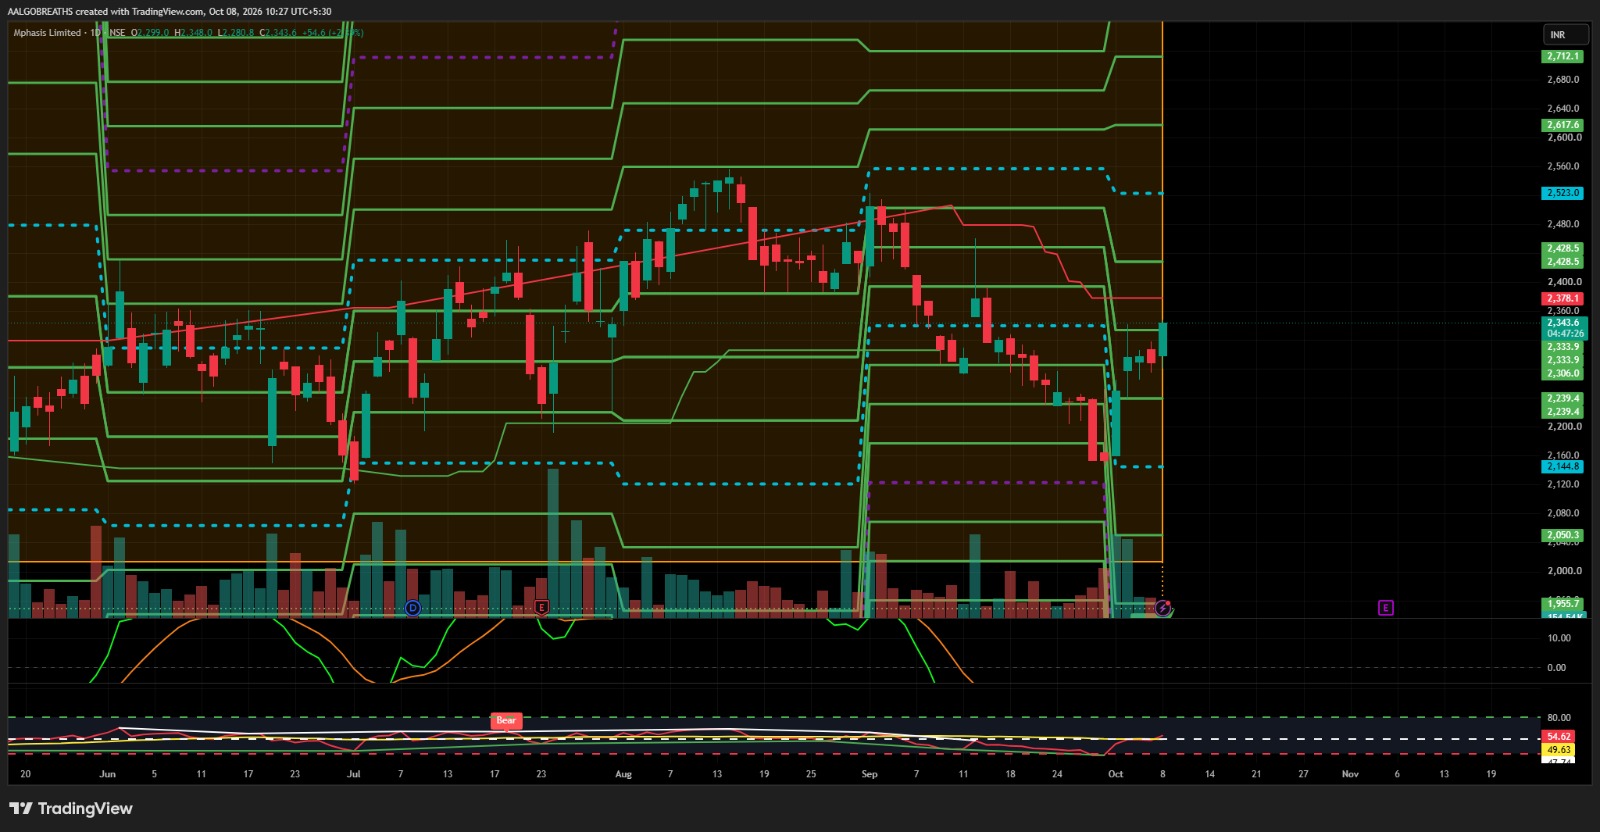Click the 1,955.7 green price label
Screen dimensions: 1600x832
1562,604
